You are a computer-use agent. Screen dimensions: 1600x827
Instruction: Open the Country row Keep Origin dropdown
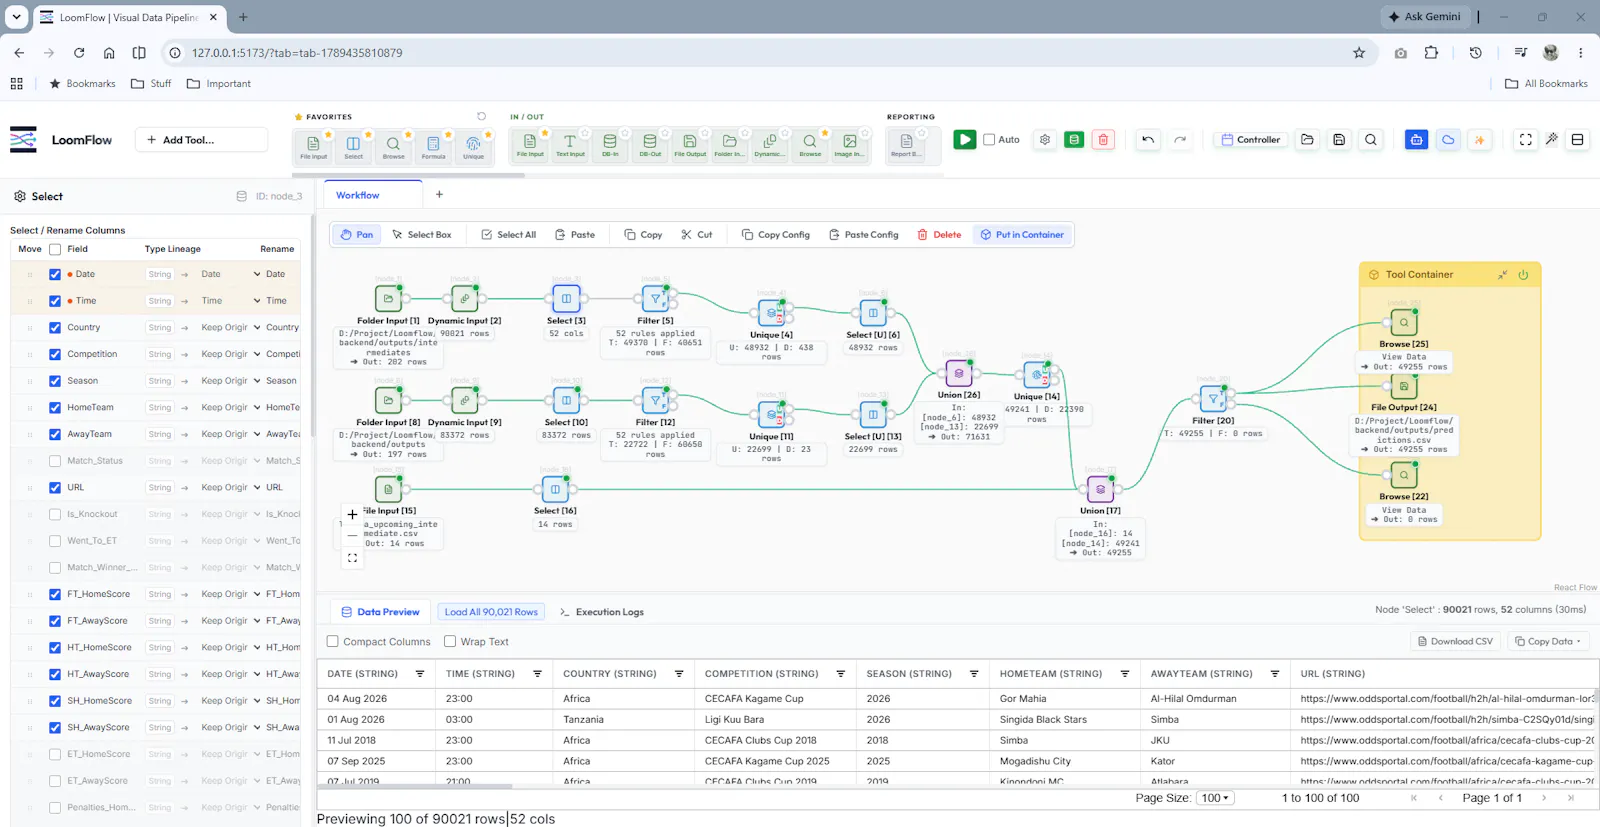point(231,327)
